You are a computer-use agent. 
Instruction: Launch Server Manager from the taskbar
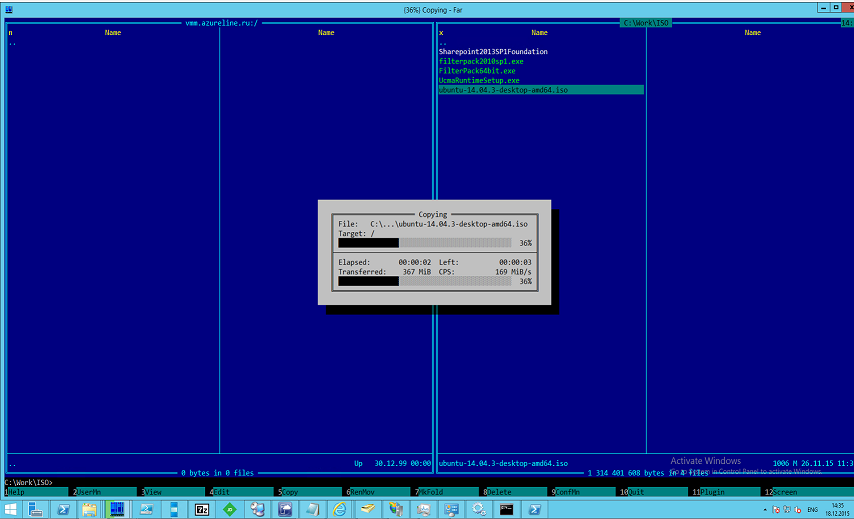click(35, 510)
